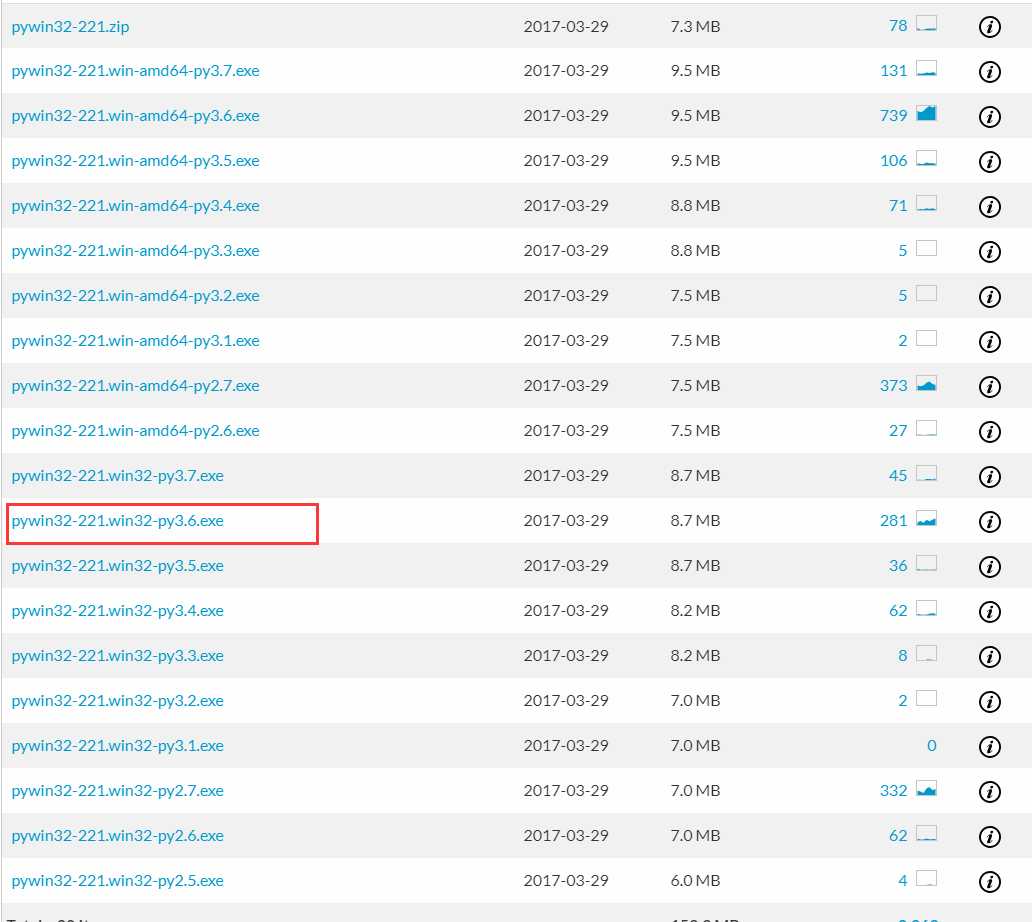Open info icon for win32-py2.5.exe row
This screenshot has width=1032, height=922.
(x=990, y=881)
